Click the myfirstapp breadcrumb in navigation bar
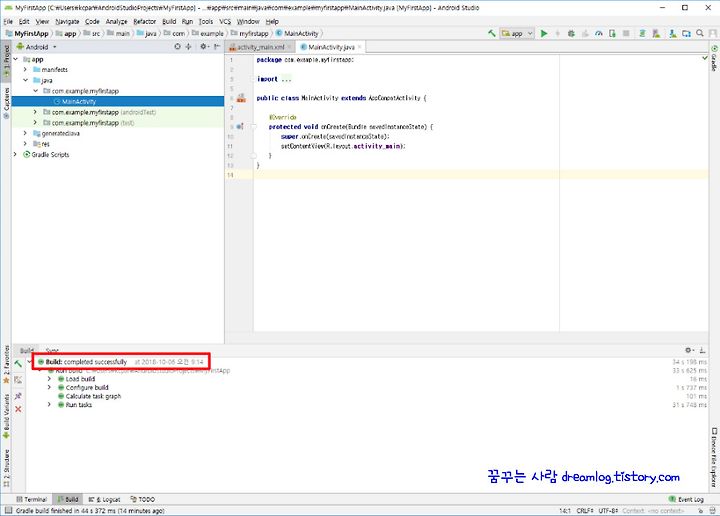This screenshot has width=720, height=516. [x=250, y=34]
